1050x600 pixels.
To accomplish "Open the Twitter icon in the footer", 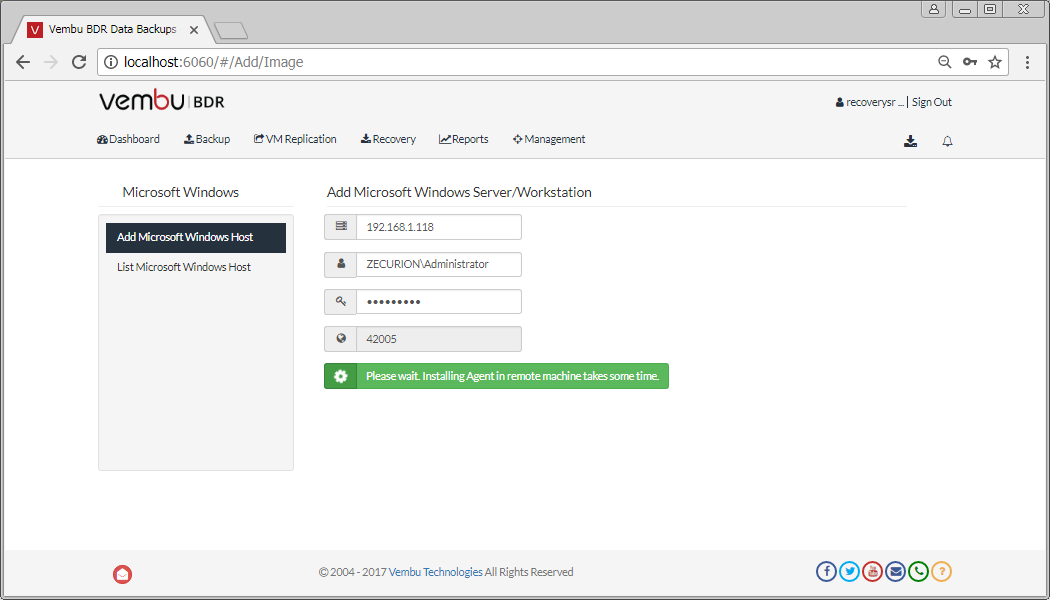I will pyautogui.click(x=849, y=572).
